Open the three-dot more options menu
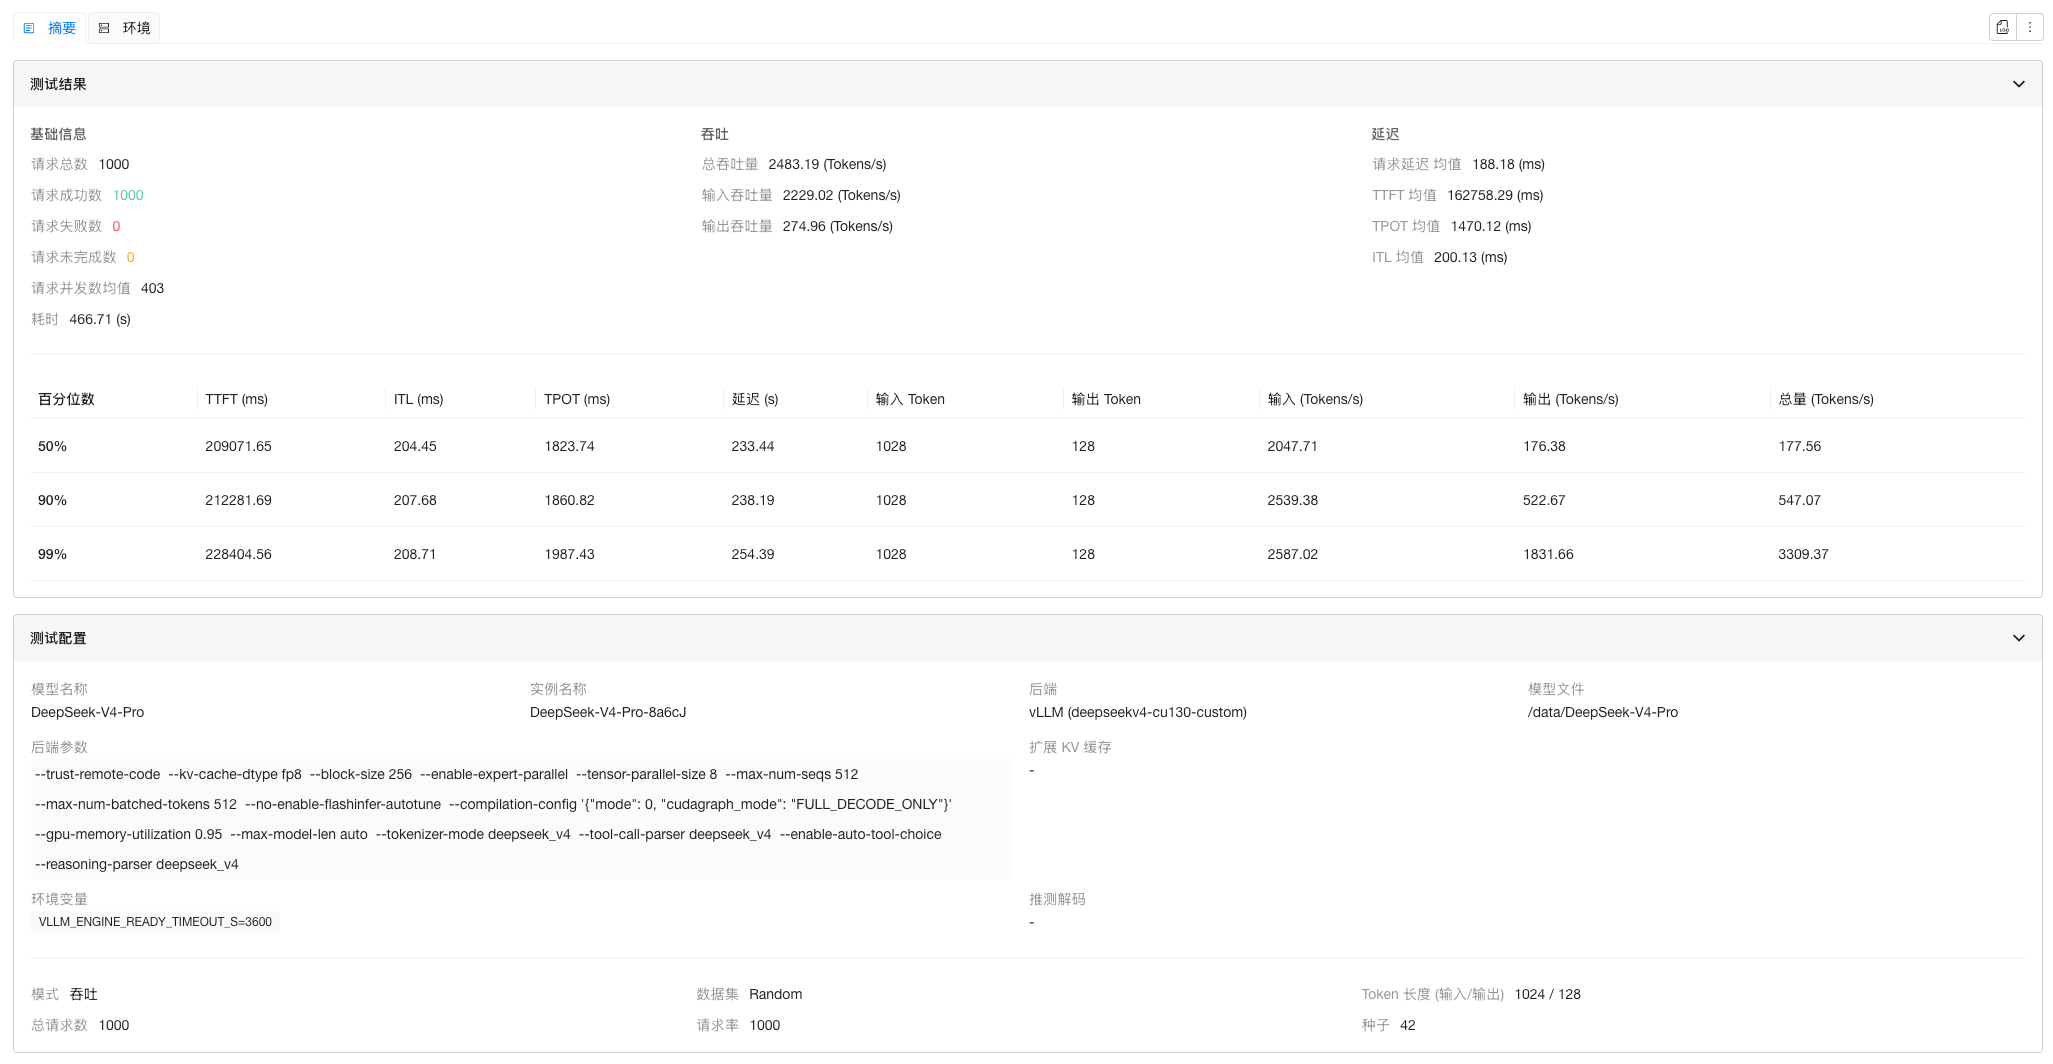This screenshot has height=1064, width=2053. [2030, 28]
